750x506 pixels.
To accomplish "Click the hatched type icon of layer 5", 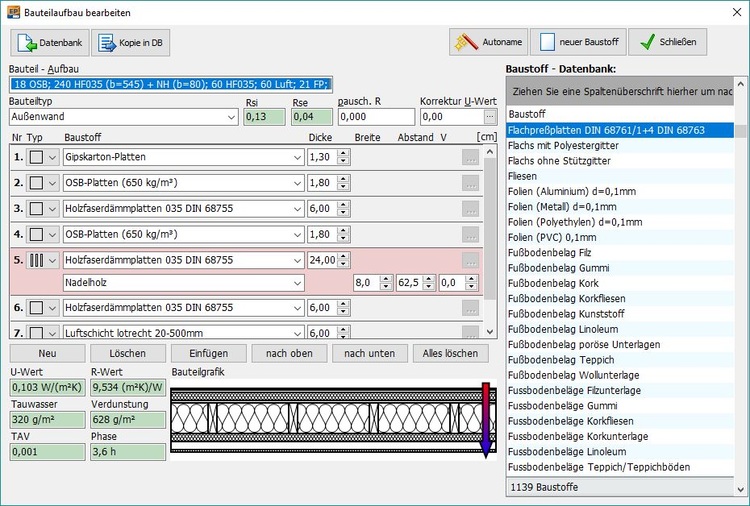I will click(36, 260).
